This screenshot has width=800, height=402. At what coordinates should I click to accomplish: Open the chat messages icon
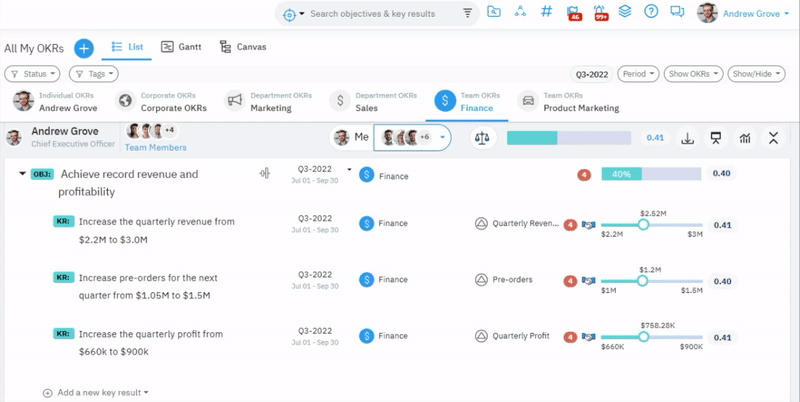pyautogui.click(x=677, y=13)
